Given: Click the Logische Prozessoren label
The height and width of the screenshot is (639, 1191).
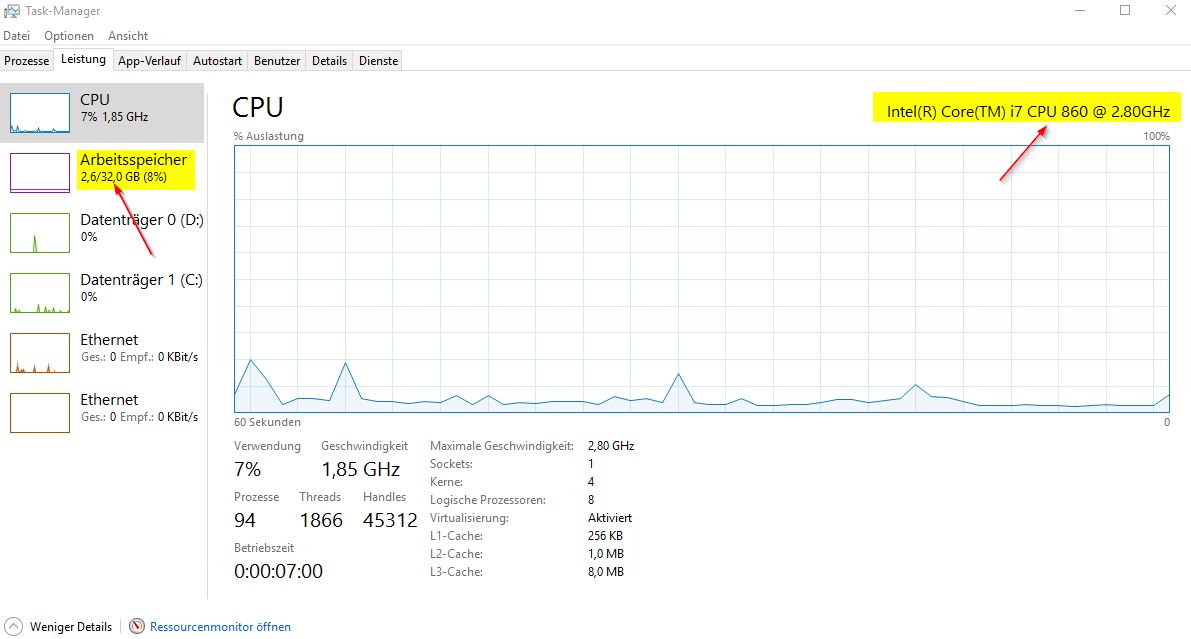Looking at the screenshot, I should point(488,500).
